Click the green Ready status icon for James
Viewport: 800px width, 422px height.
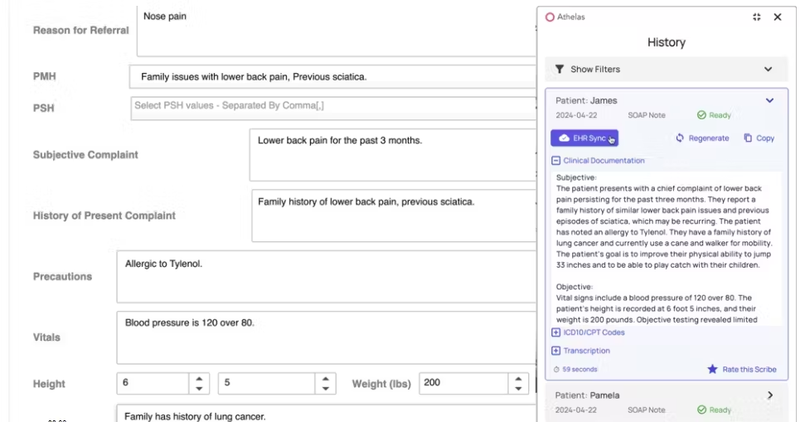[702, 115]
